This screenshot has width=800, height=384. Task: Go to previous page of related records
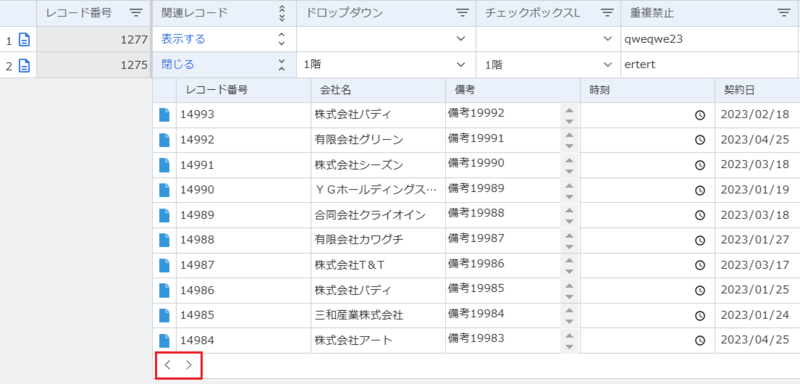pos(168,365)
